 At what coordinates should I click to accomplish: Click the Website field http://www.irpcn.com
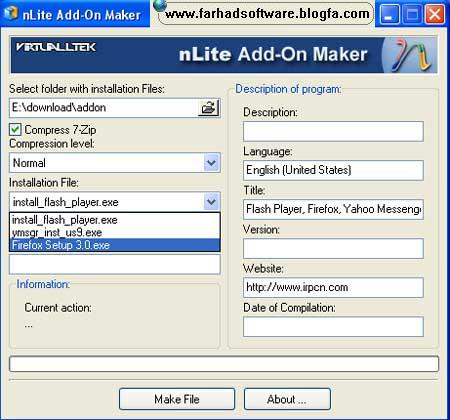[333, 287]
